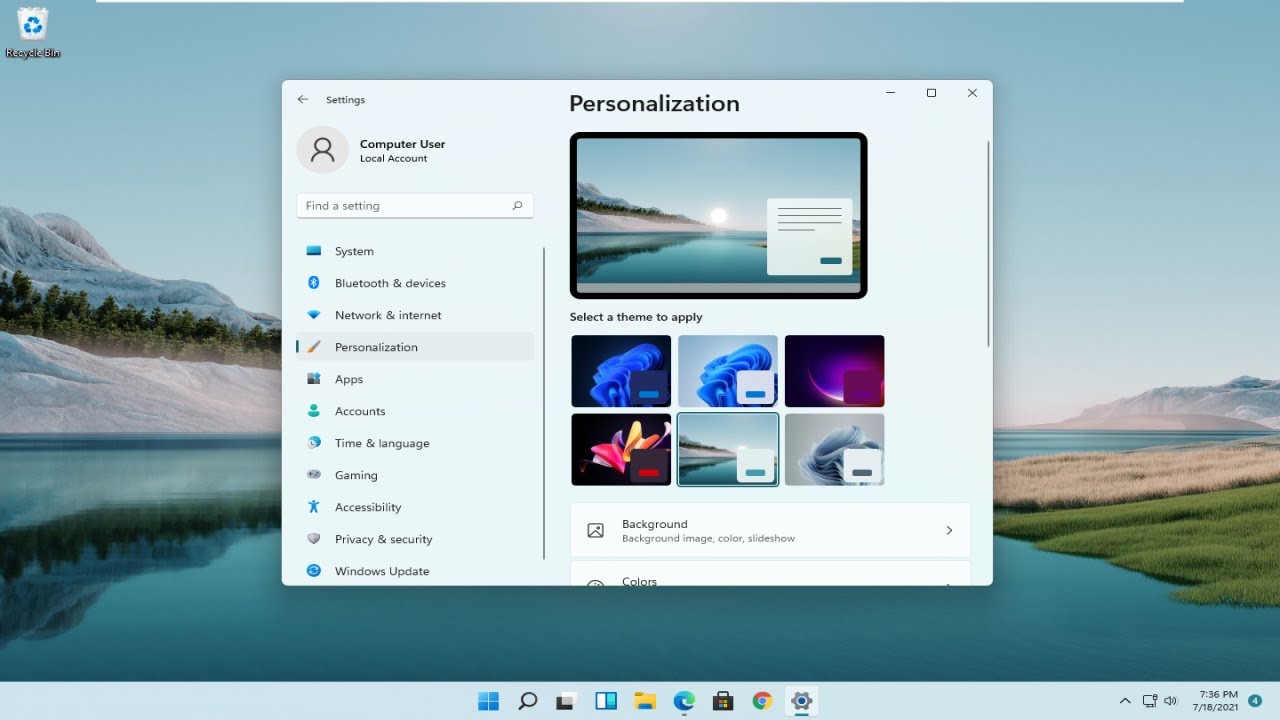Screen dimensions: 1280x720
Task: Open the System settings page
Action: (x=415, y=251)
